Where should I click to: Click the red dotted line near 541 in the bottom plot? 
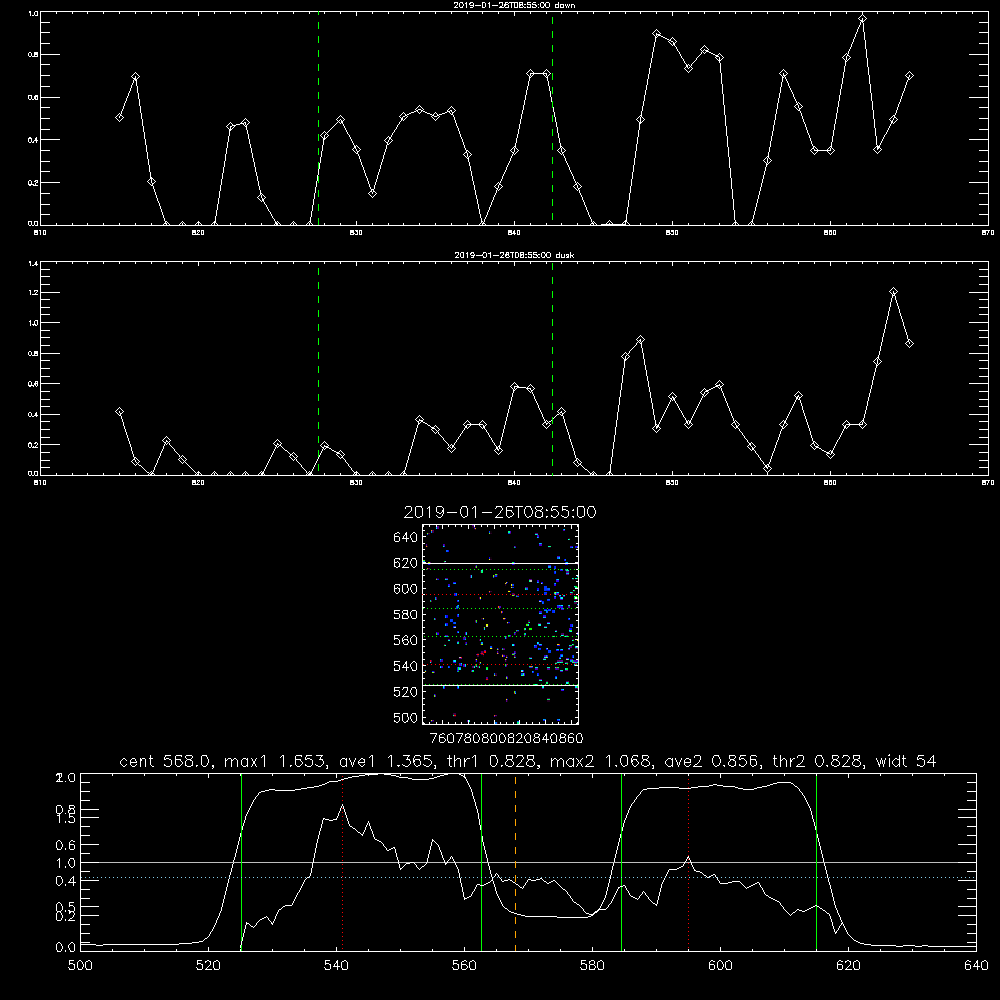(342, 861)
